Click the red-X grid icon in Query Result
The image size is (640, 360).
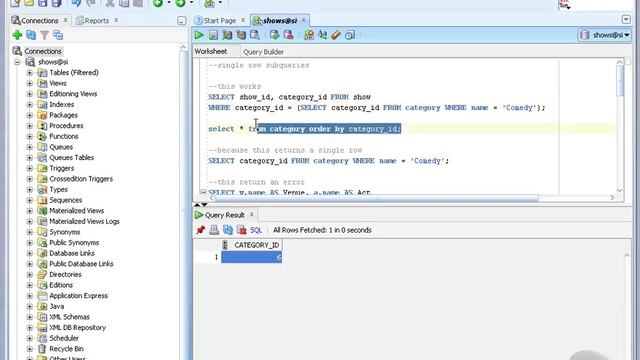[x=242, y=230]
